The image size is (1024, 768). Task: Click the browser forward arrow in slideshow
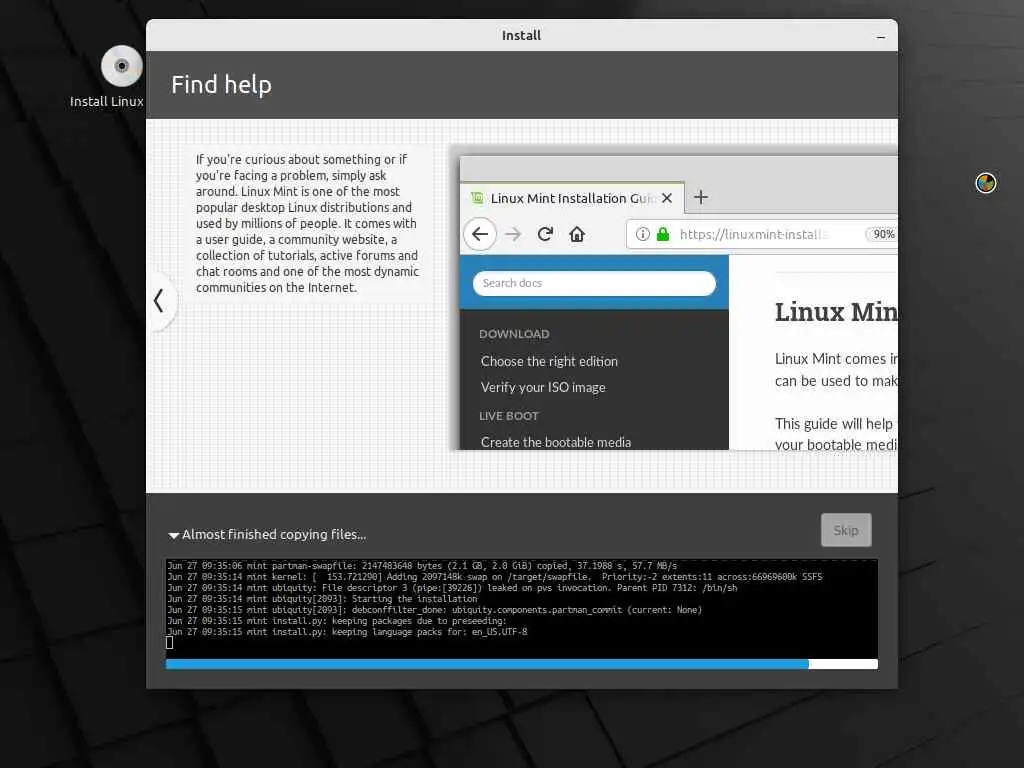(513, 234)
